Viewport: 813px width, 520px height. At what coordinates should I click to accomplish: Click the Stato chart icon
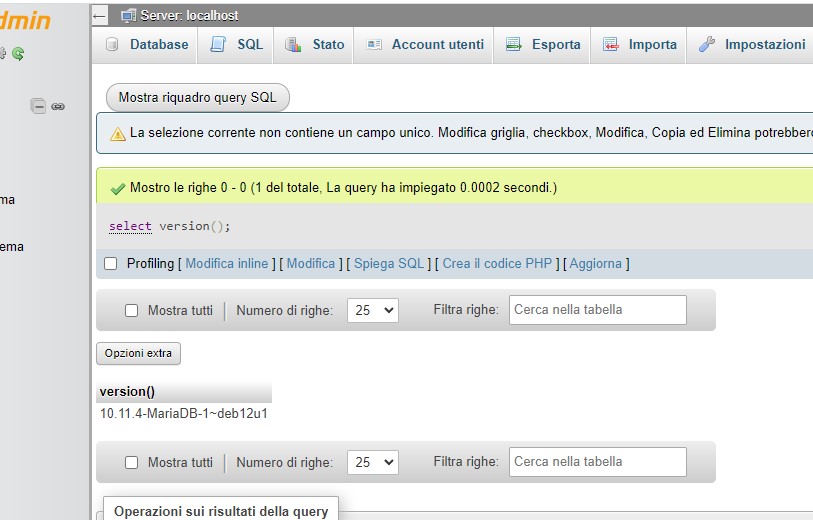point(293,45)
